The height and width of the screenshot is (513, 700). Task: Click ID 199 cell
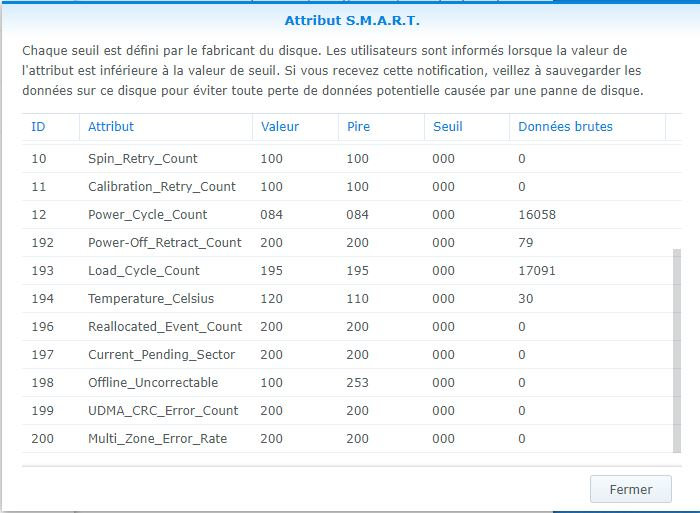[x=42, y=411]
